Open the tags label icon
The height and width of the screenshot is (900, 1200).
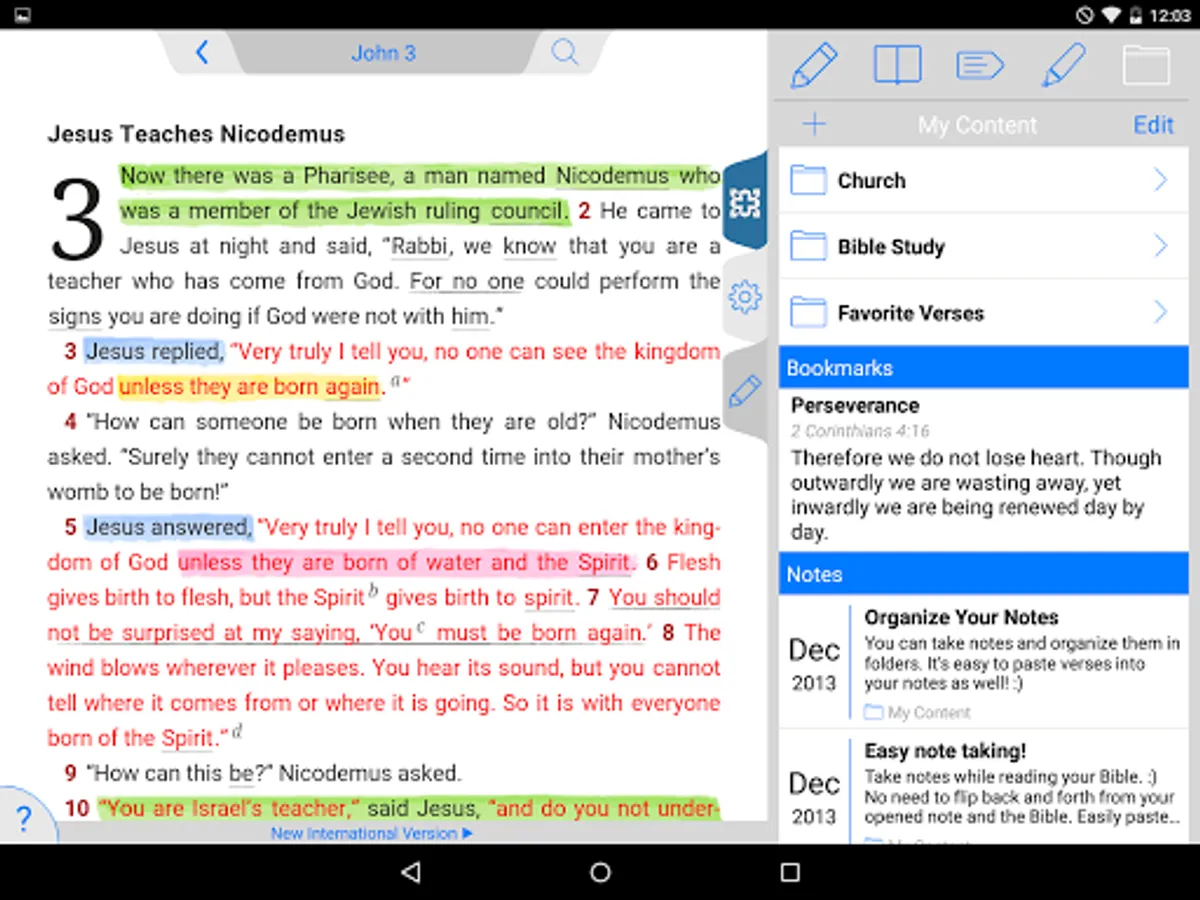click(x=980, y=66)
